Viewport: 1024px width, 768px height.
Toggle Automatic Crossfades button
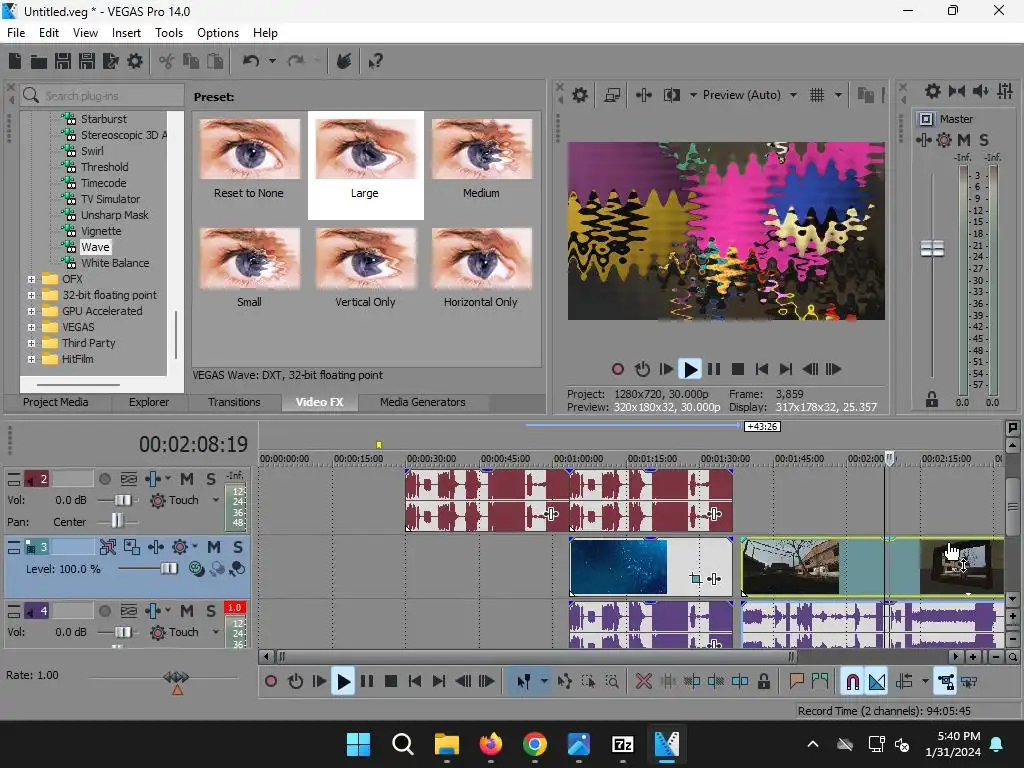click(x=877, y=682)
